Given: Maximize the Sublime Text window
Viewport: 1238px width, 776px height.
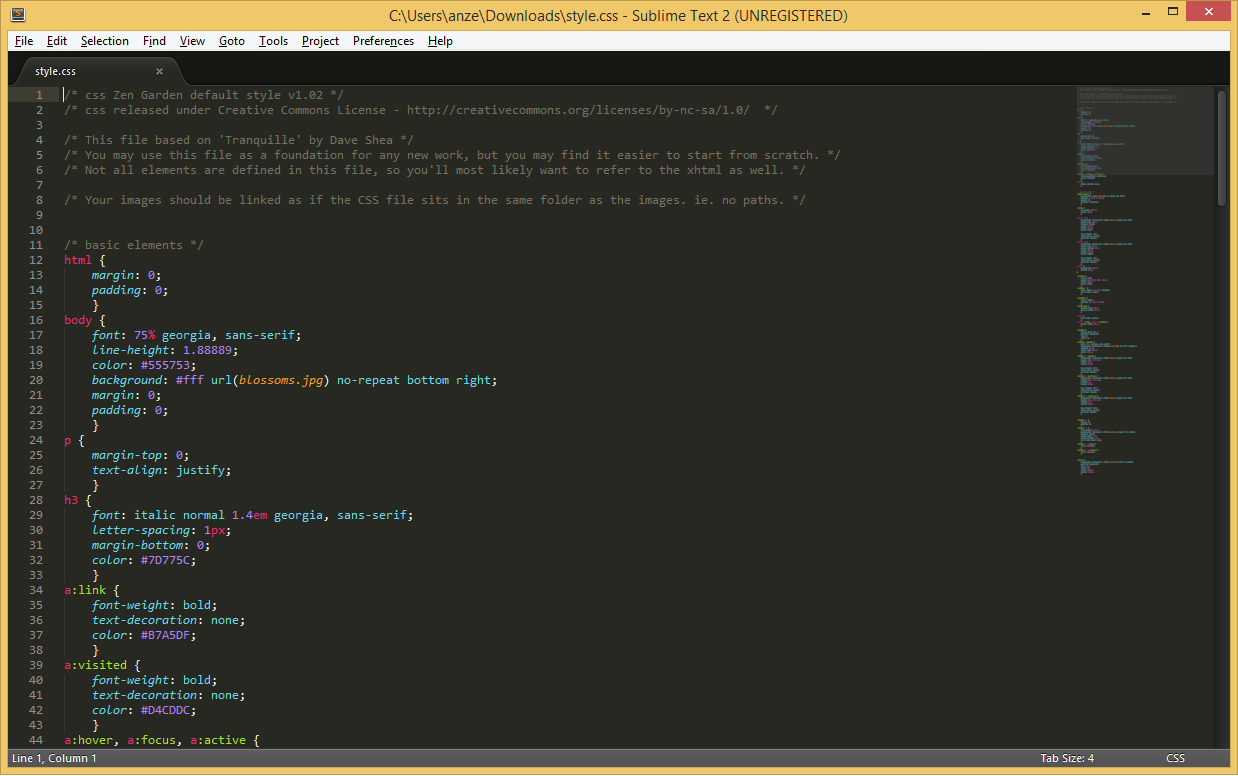Looking at the screenshot, I should [1172, 13].
